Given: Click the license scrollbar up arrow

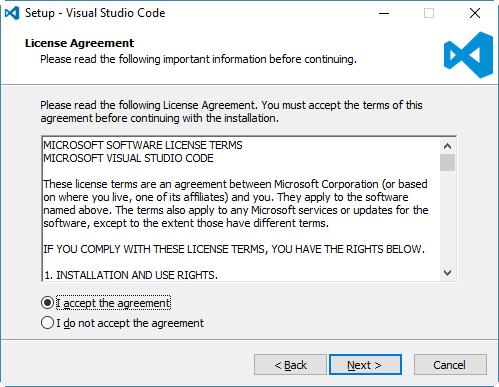Looking at the screenshot, I should (447, 146).
